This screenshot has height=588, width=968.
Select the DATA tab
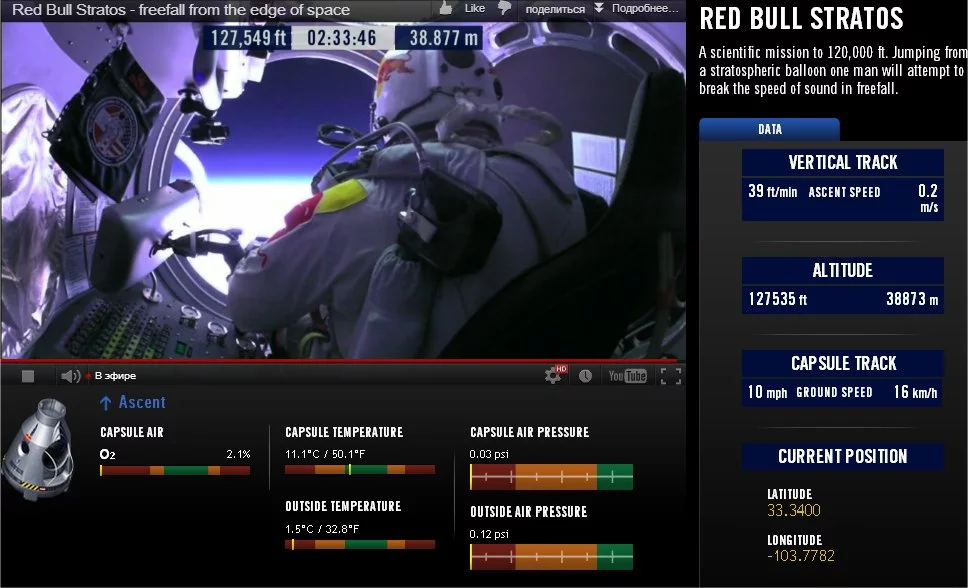[x=769, y=129]
